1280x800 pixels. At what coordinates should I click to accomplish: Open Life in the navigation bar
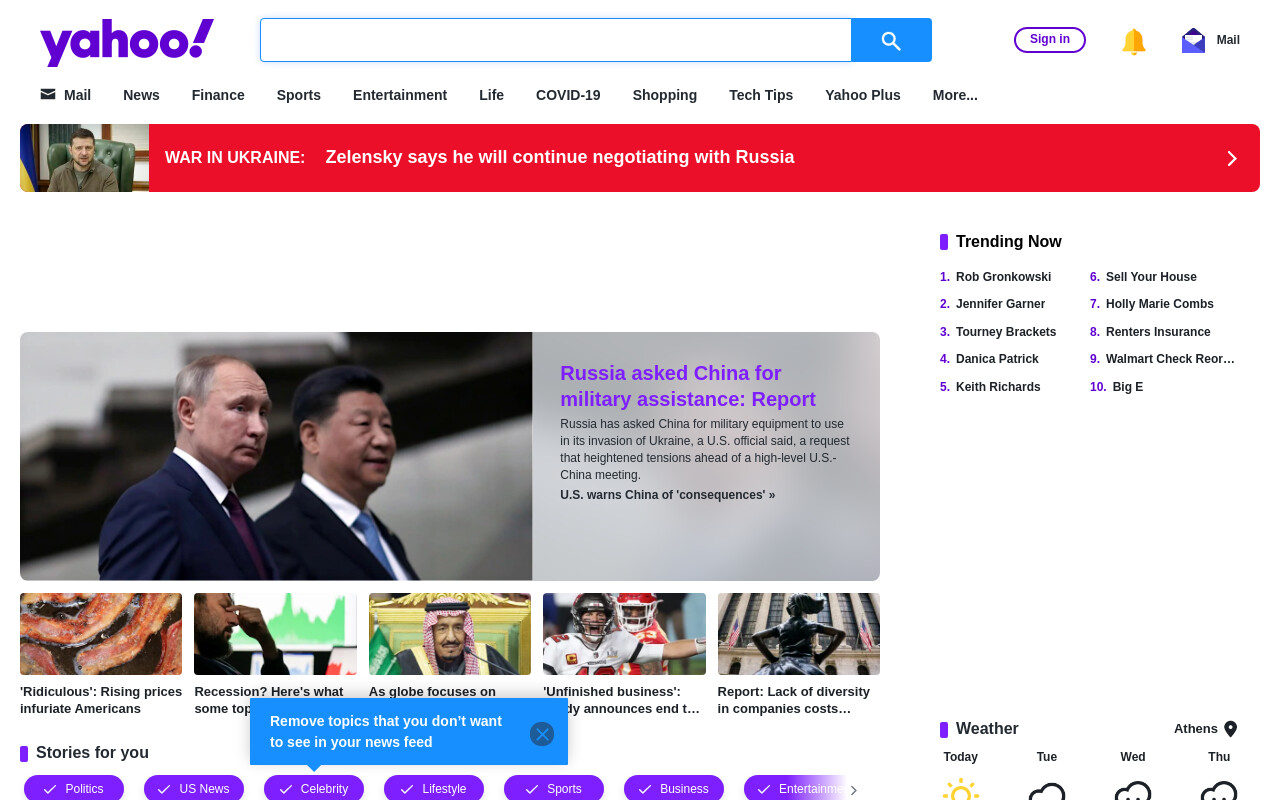[491, 95]
